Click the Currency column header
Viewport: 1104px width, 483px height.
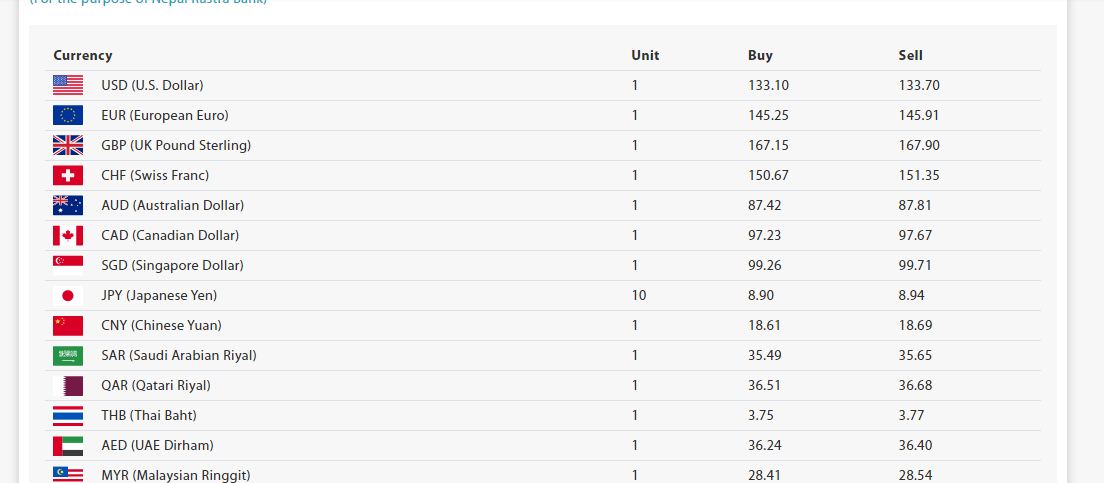(x=83, y=56)
